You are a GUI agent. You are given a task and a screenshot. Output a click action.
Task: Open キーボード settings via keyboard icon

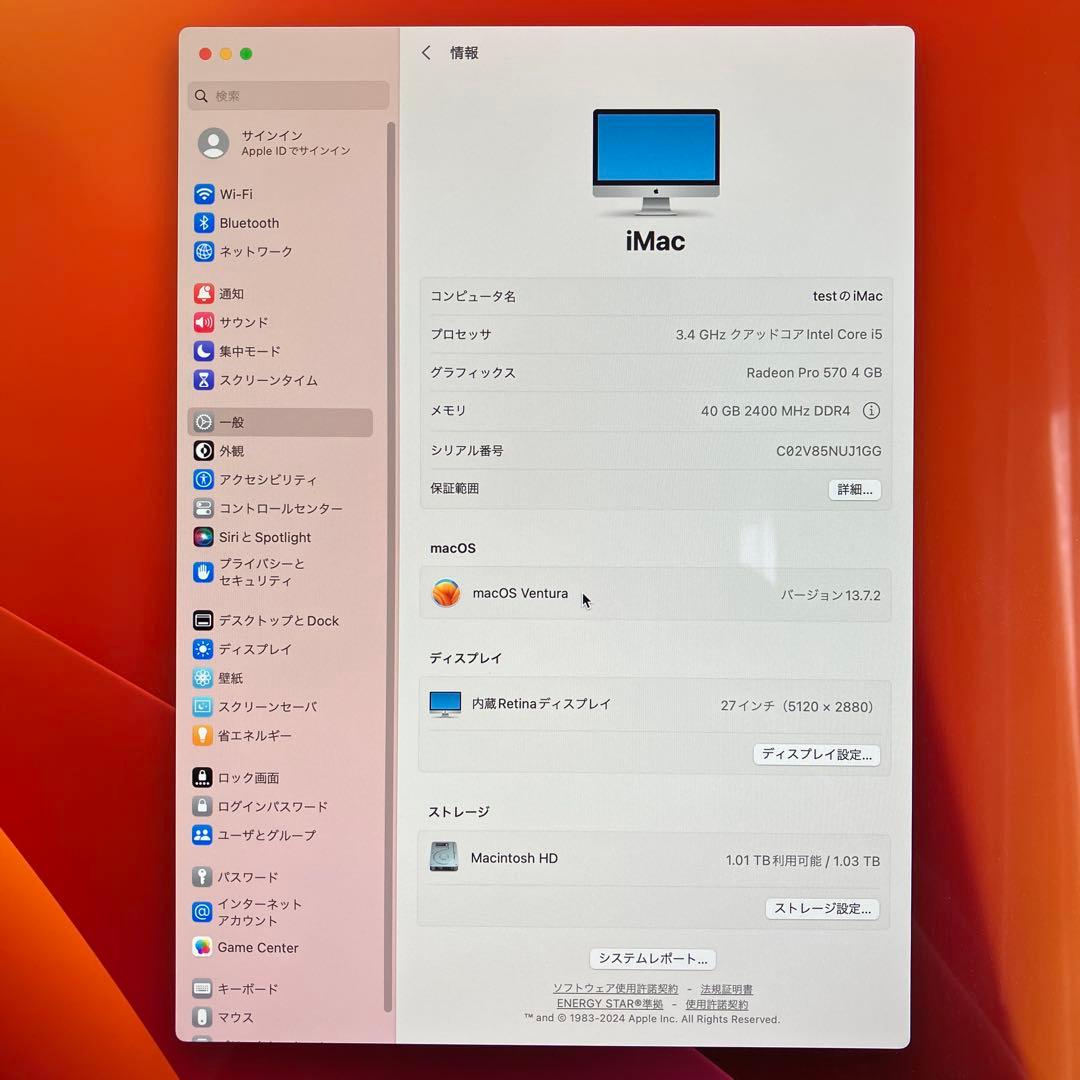point(202,989)
